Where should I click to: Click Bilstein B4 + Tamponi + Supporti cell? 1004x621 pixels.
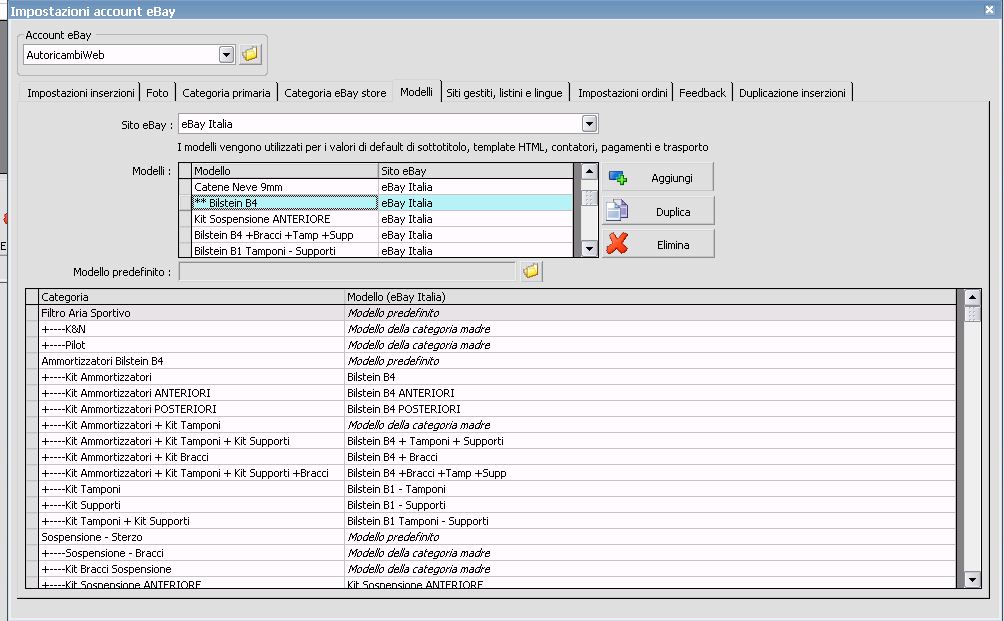[x=649, y=441]
